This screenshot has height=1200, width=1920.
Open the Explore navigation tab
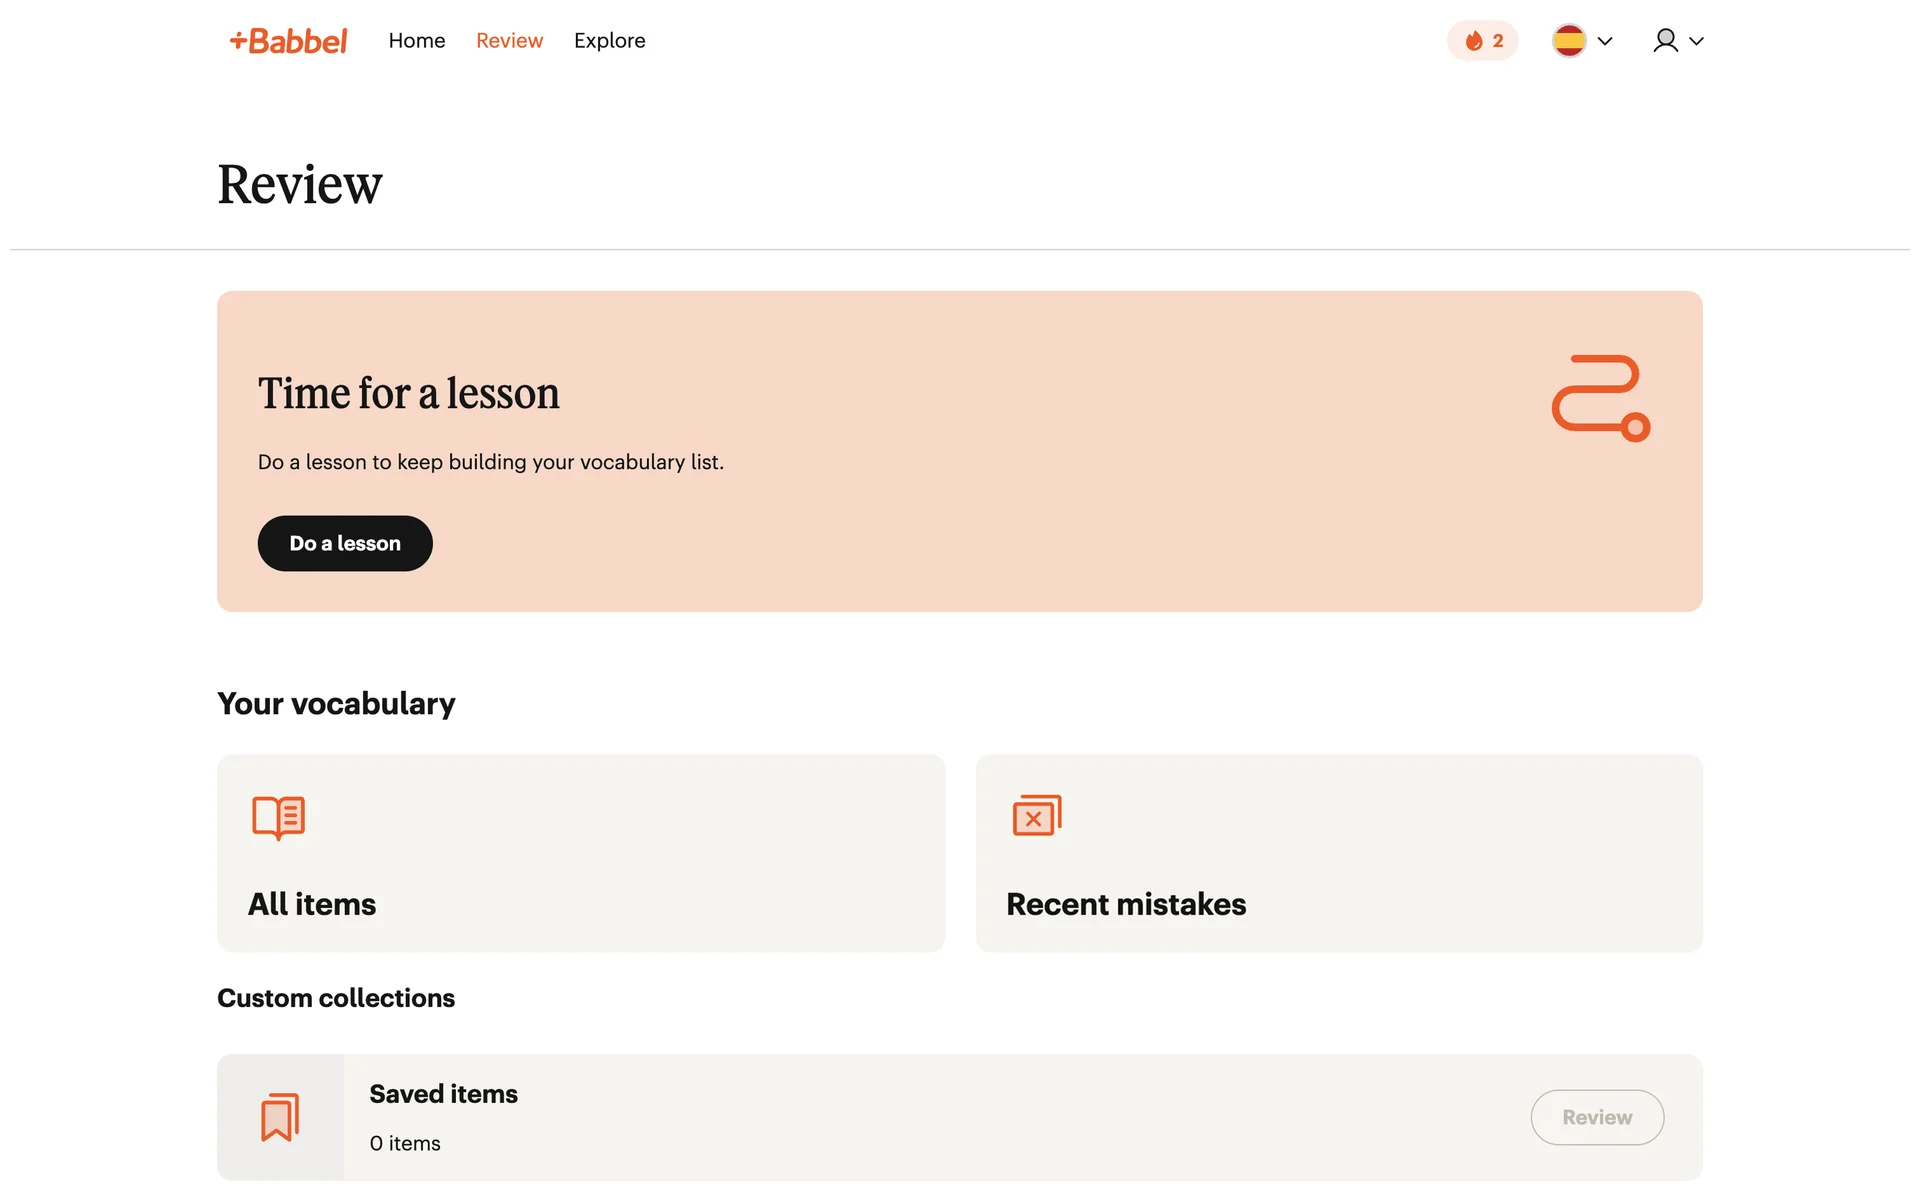[x=609, y=41]
